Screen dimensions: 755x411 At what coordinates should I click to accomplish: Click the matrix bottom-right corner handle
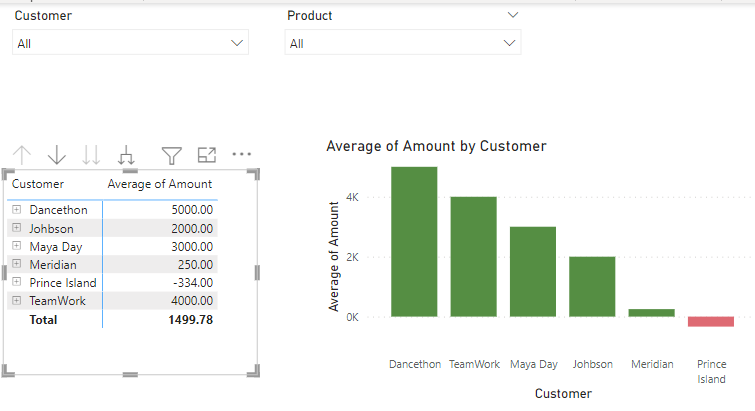[254, 371]
